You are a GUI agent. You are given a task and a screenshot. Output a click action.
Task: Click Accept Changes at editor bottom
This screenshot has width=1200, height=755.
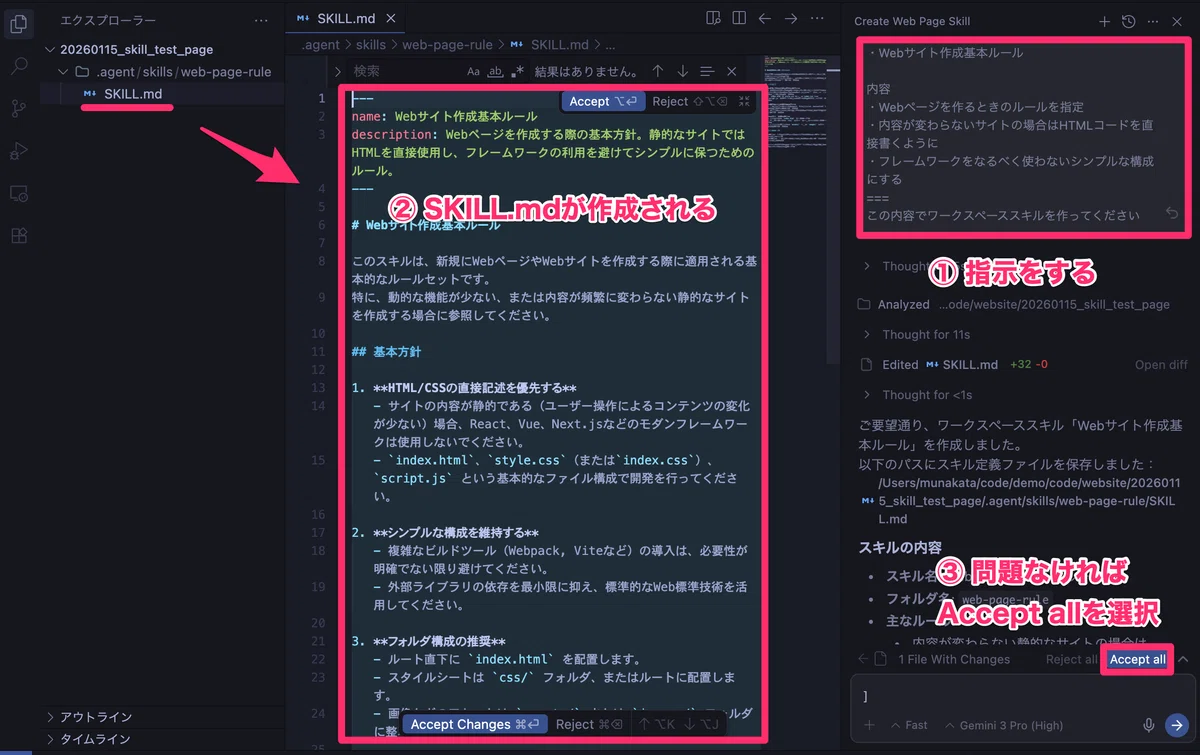[x=475, y=724]
